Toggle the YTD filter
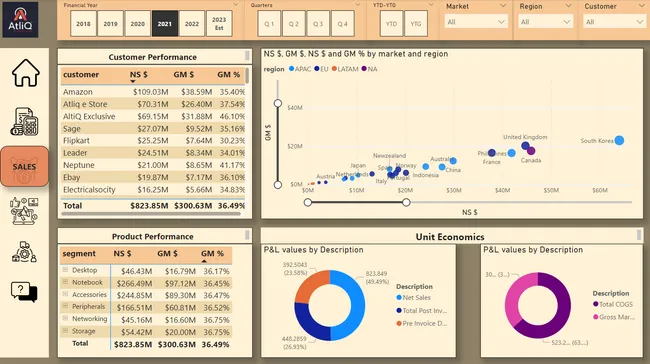 tap(391, 24)
